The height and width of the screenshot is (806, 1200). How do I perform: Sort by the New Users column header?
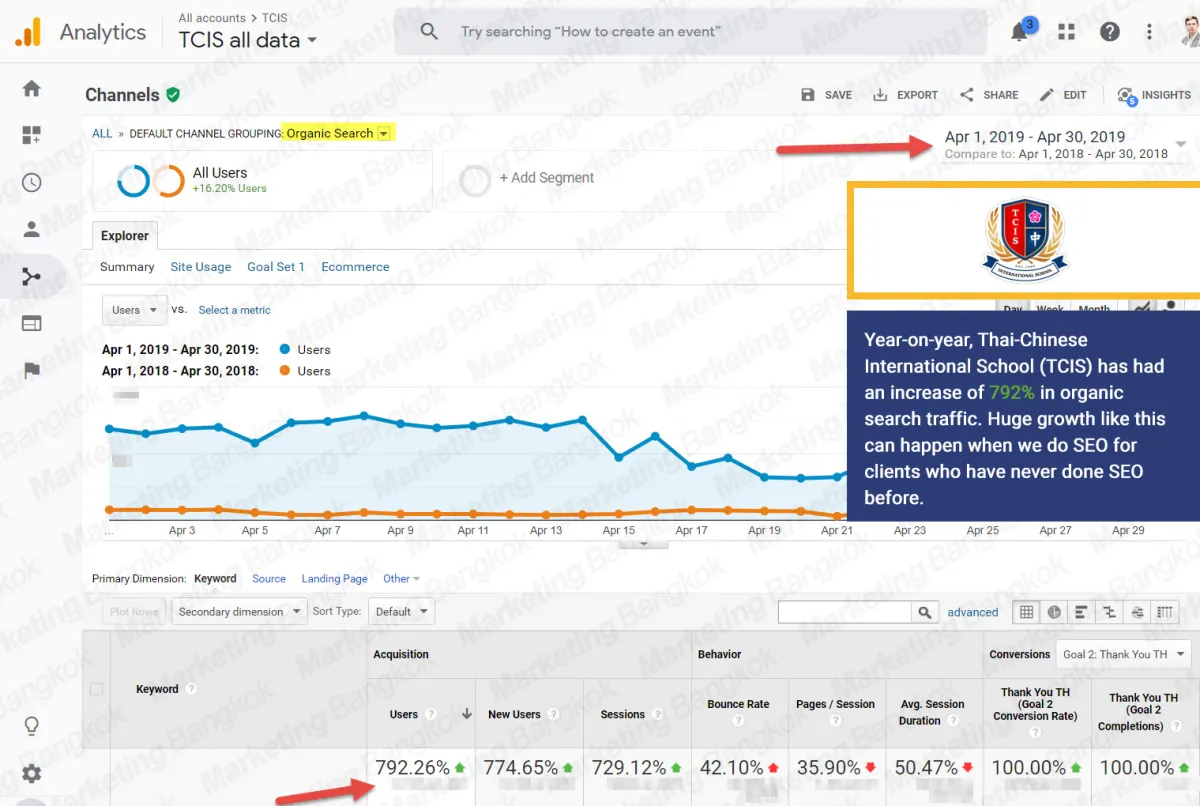(x=514, y=715)
